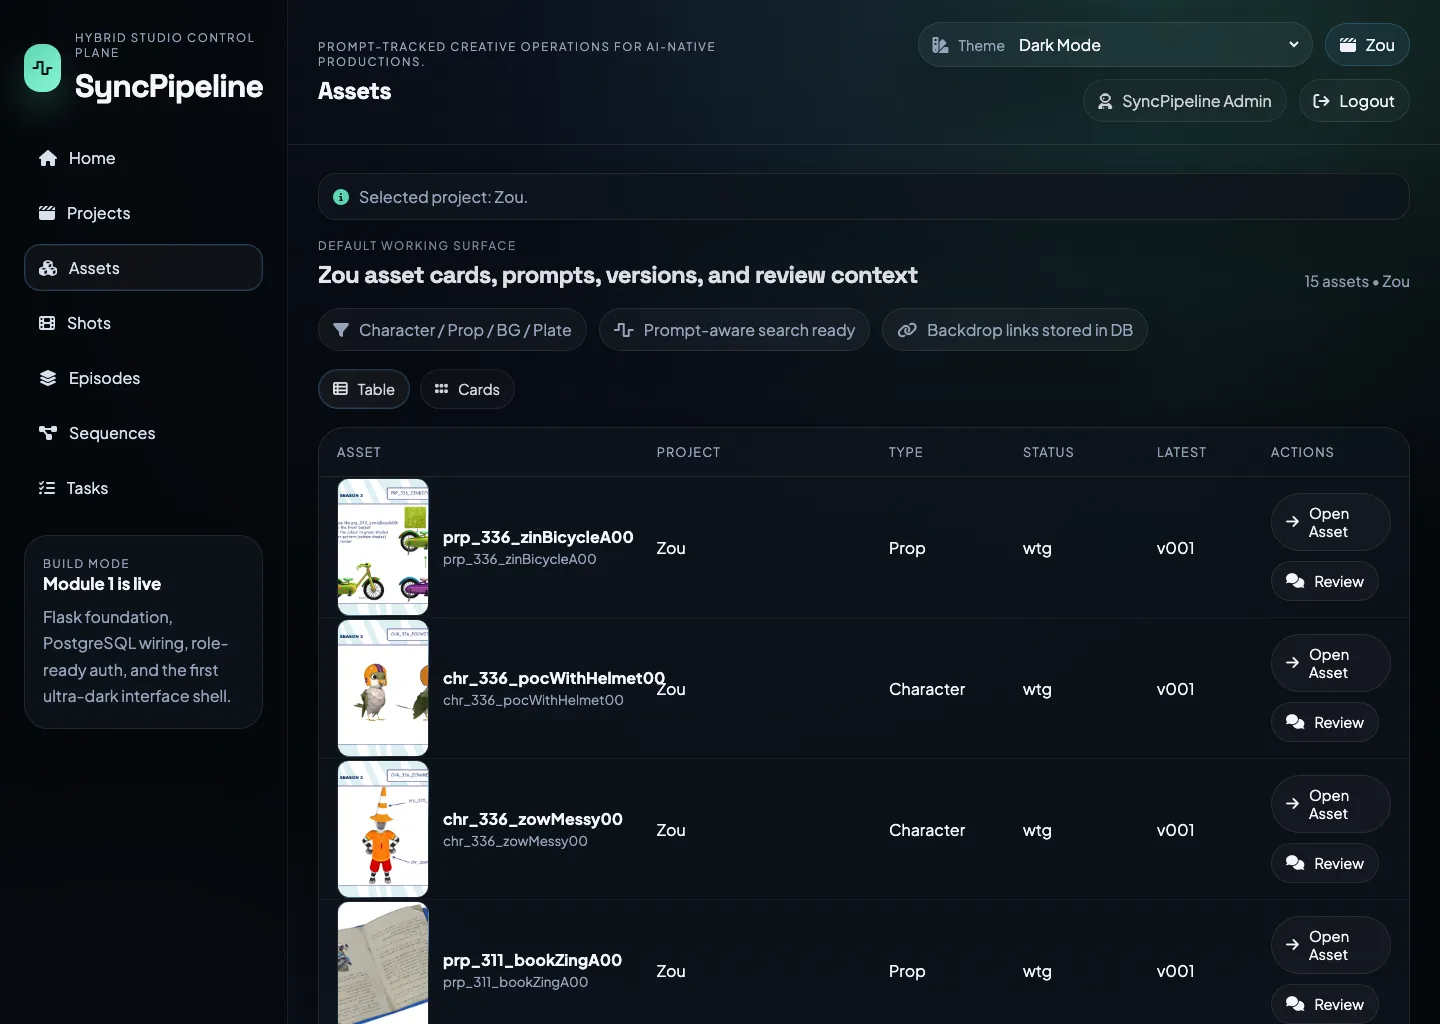Click the Prompt-aware search ready chip
This screenshot has width=1440, height=1024.
point(734,330)
